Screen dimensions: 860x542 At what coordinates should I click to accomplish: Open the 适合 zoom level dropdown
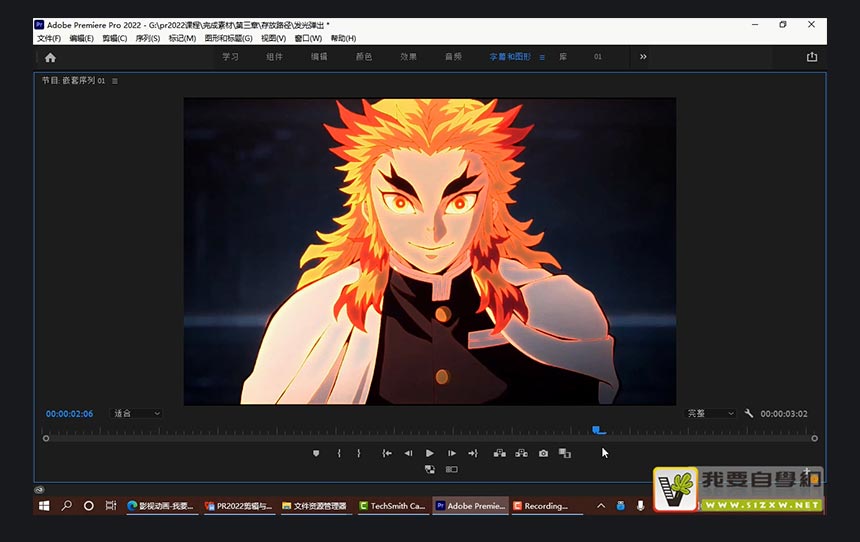pos(136,414)
